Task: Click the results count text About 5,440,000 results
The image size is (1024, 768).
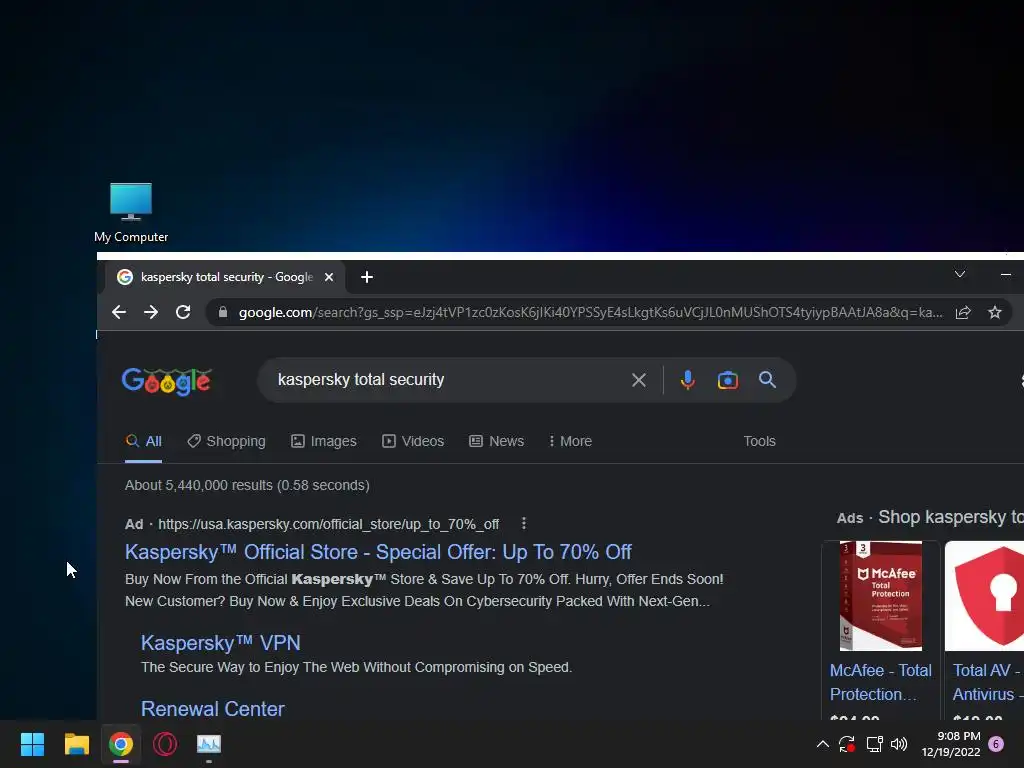Action: (x=247, y=485)
